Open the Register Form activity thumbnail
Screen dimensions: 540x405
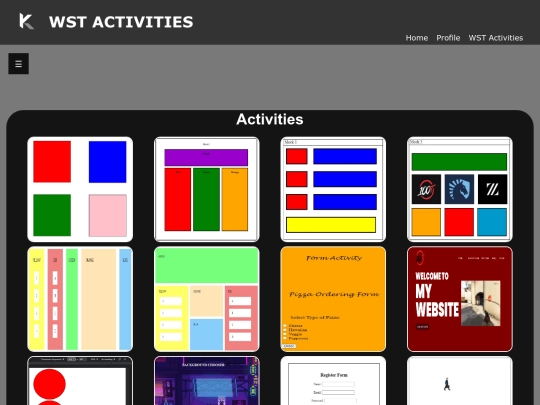tap(333, 381)
